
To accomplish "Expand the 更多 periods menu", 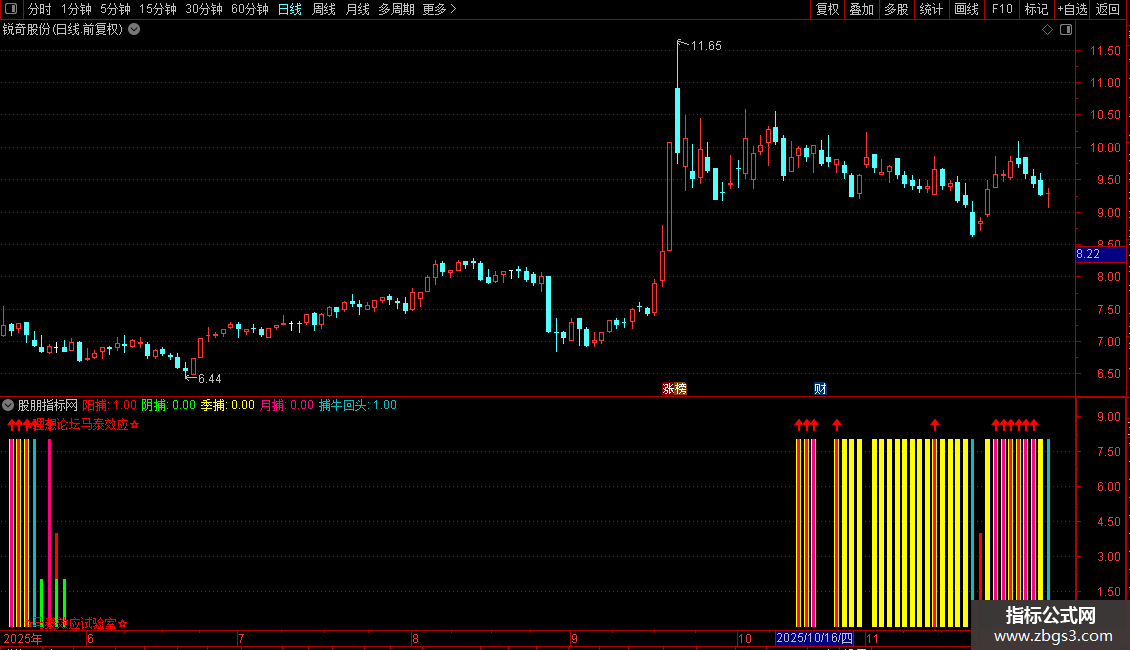I will coord(439,9).
